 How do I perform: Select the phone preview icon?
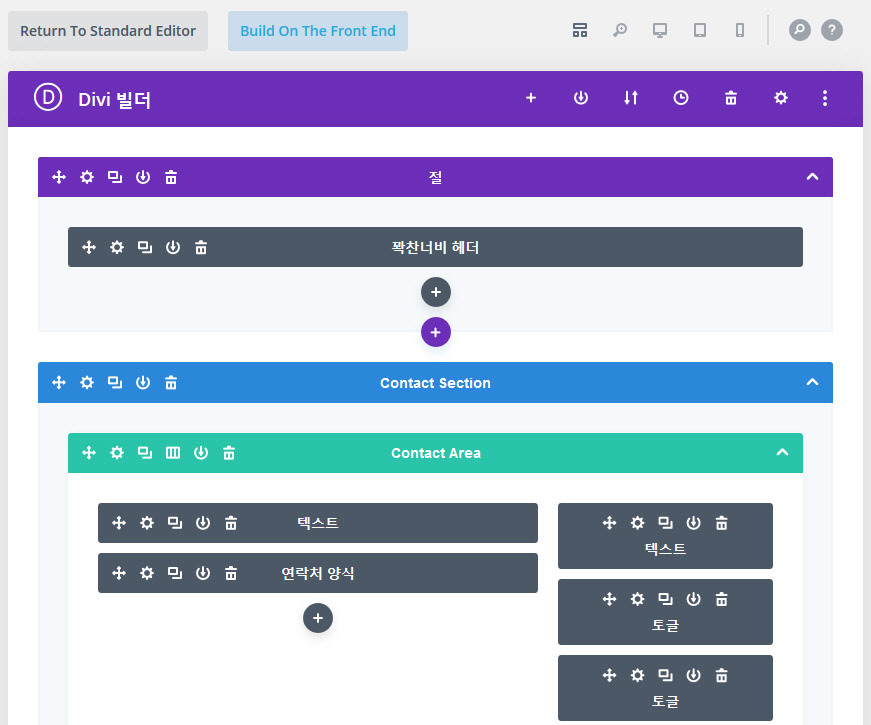pos(739,30)
